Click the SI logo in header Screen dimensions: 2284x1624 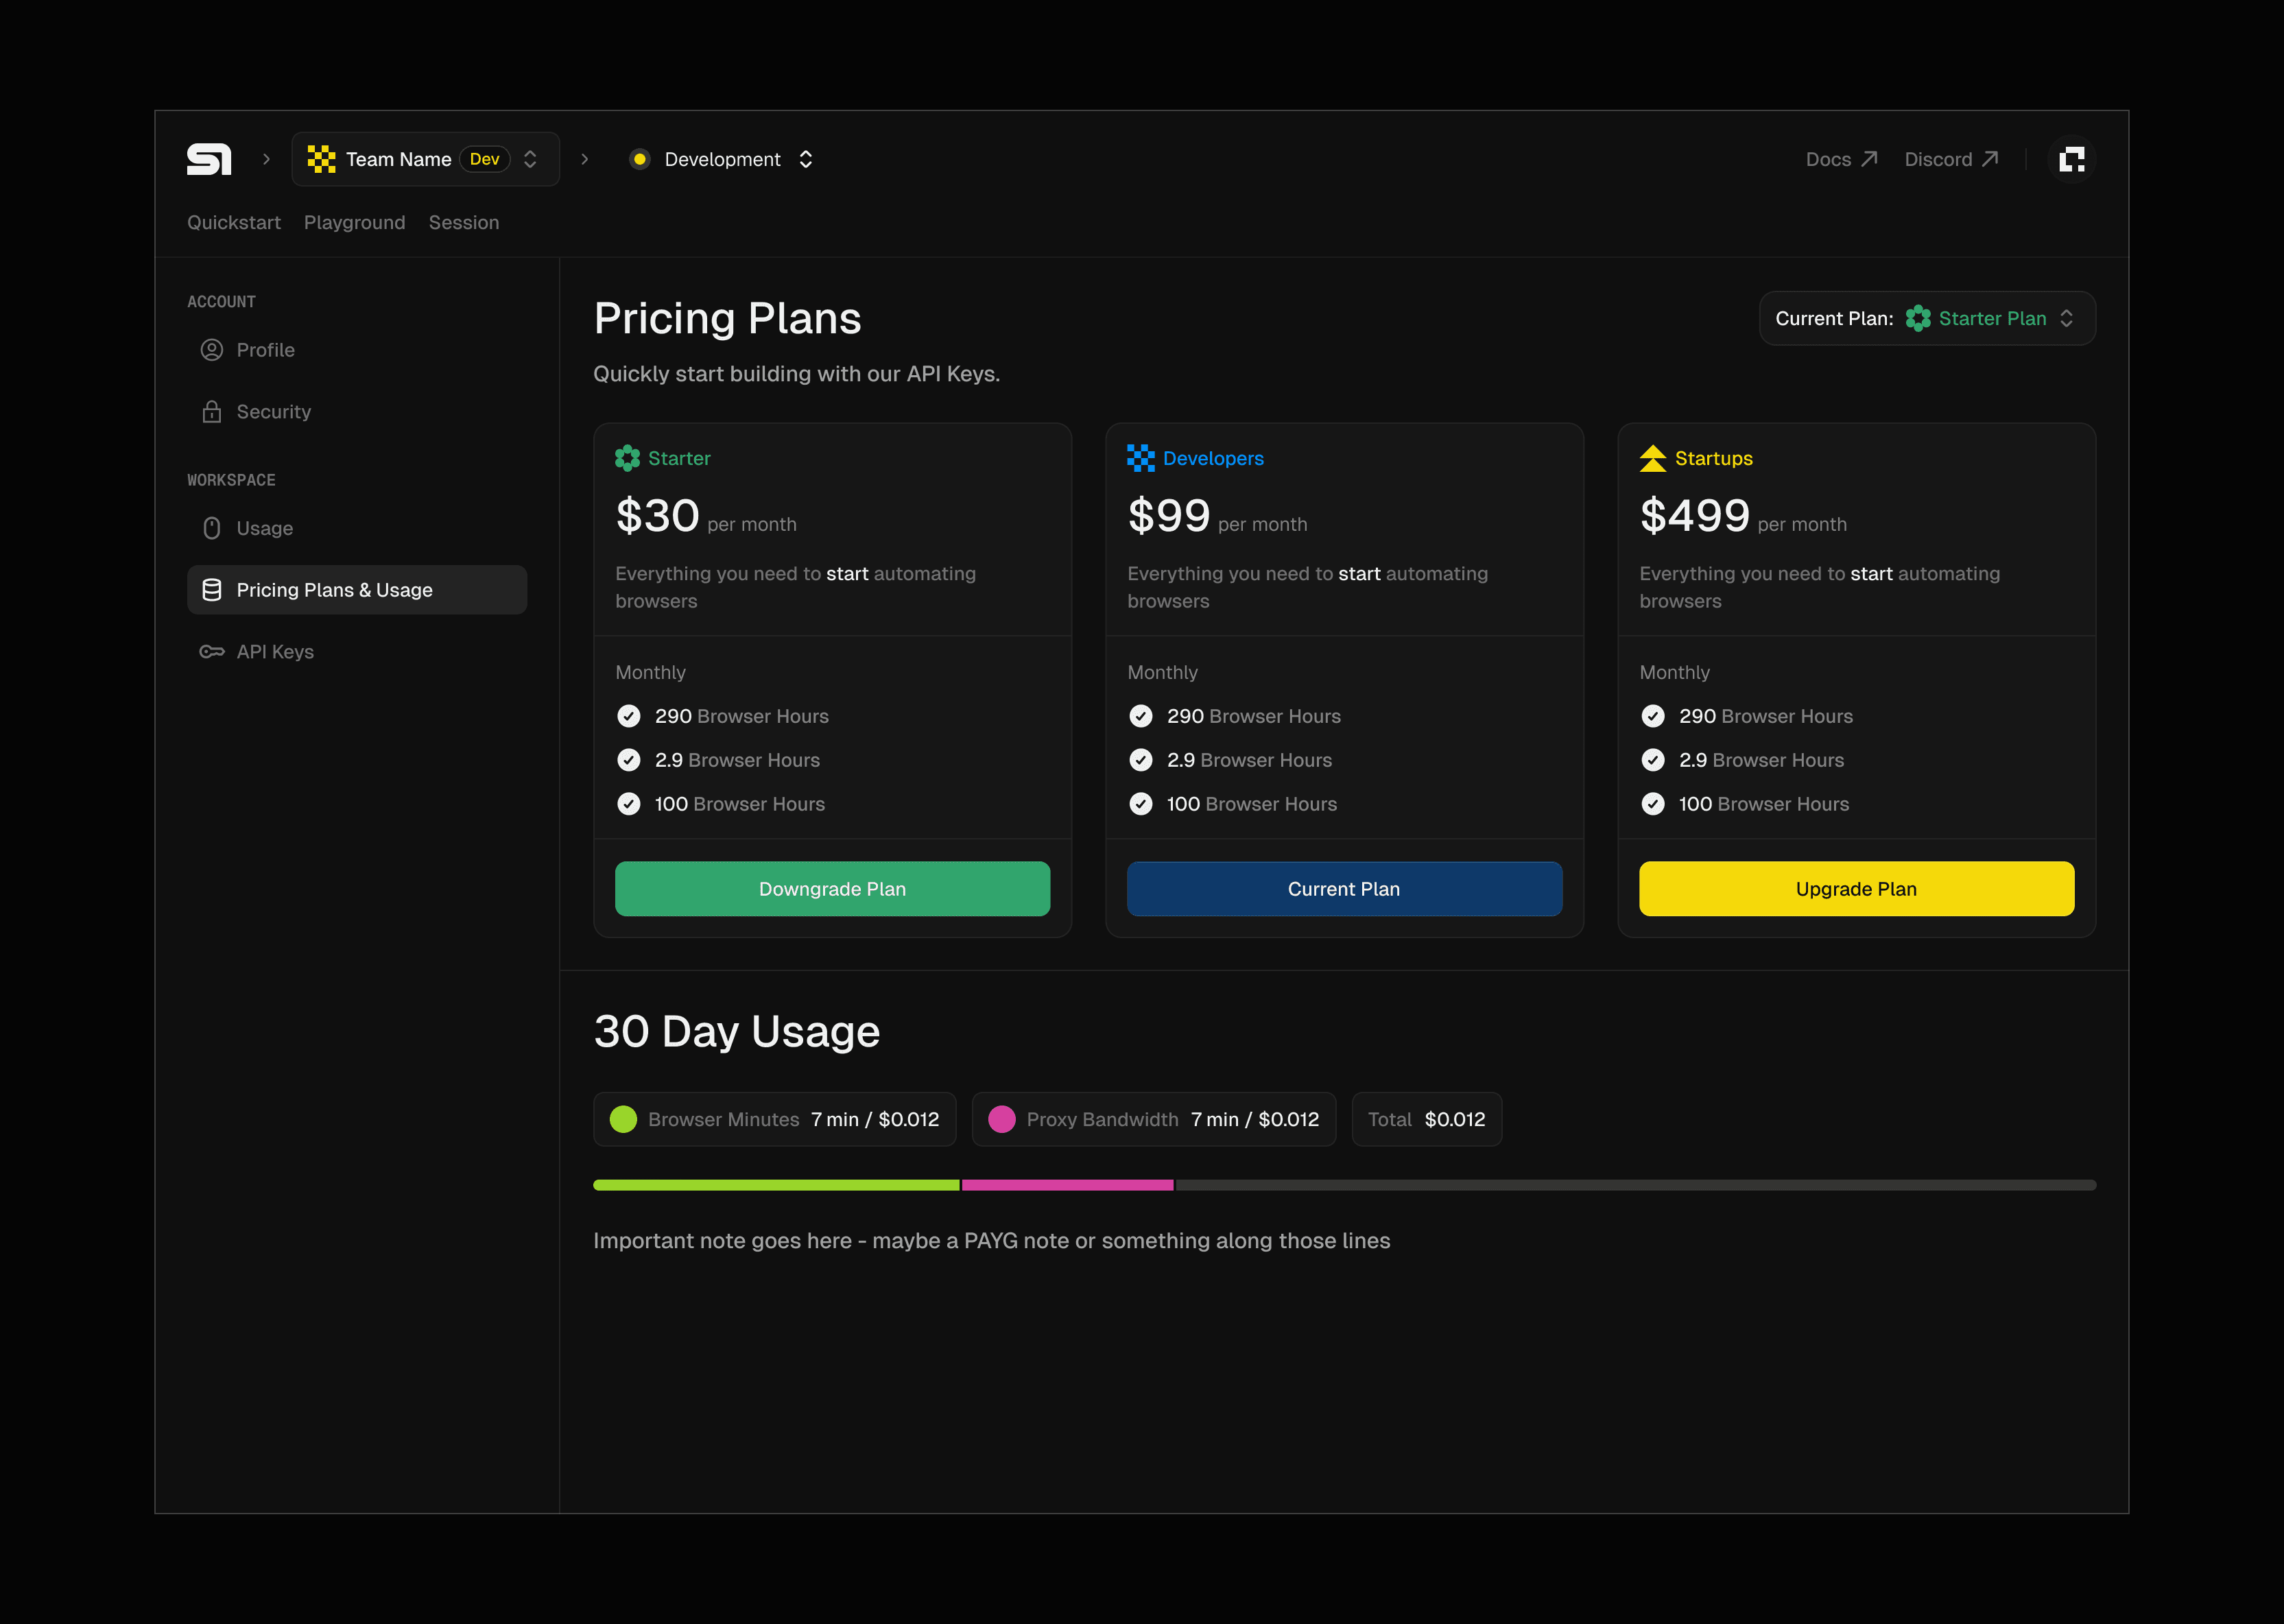[209, 159]
